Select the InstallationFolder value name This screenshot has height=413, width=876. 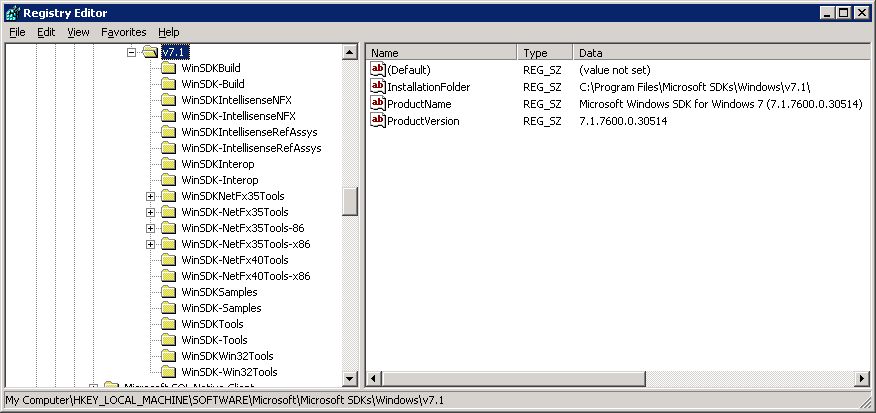429,87
